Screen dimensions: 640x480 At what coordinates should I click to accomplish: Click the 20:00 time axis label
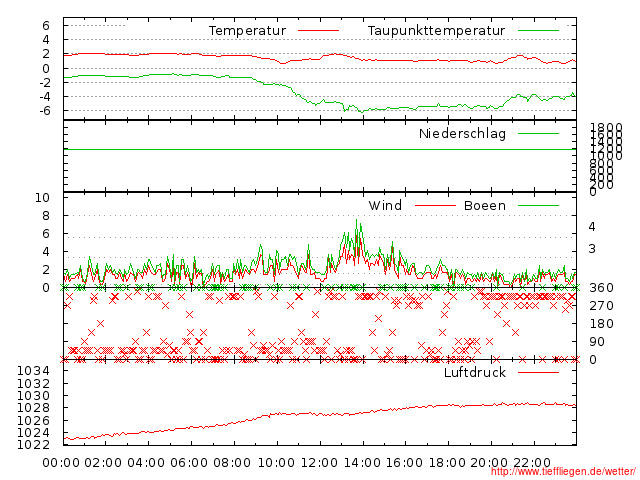coord(489,463)
